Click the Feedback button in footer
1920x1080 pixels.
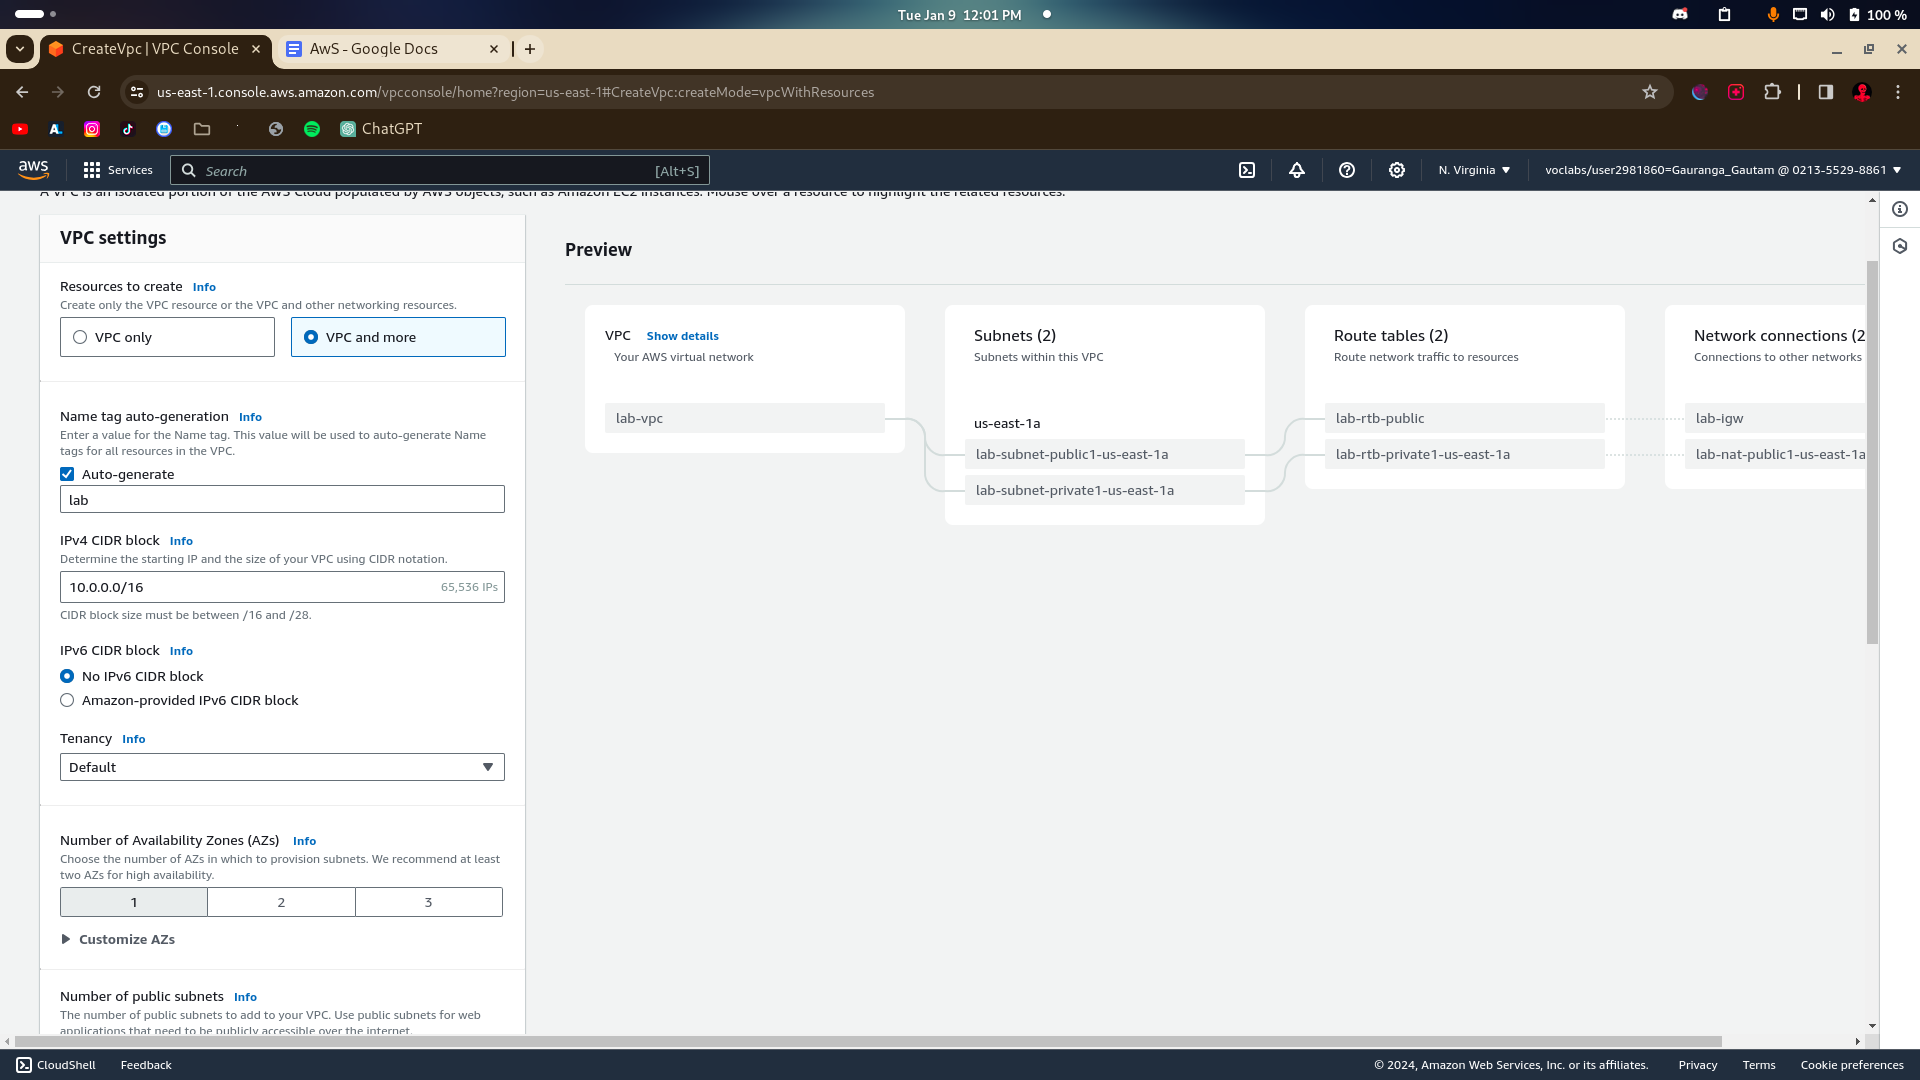[x=146, y=1065]
